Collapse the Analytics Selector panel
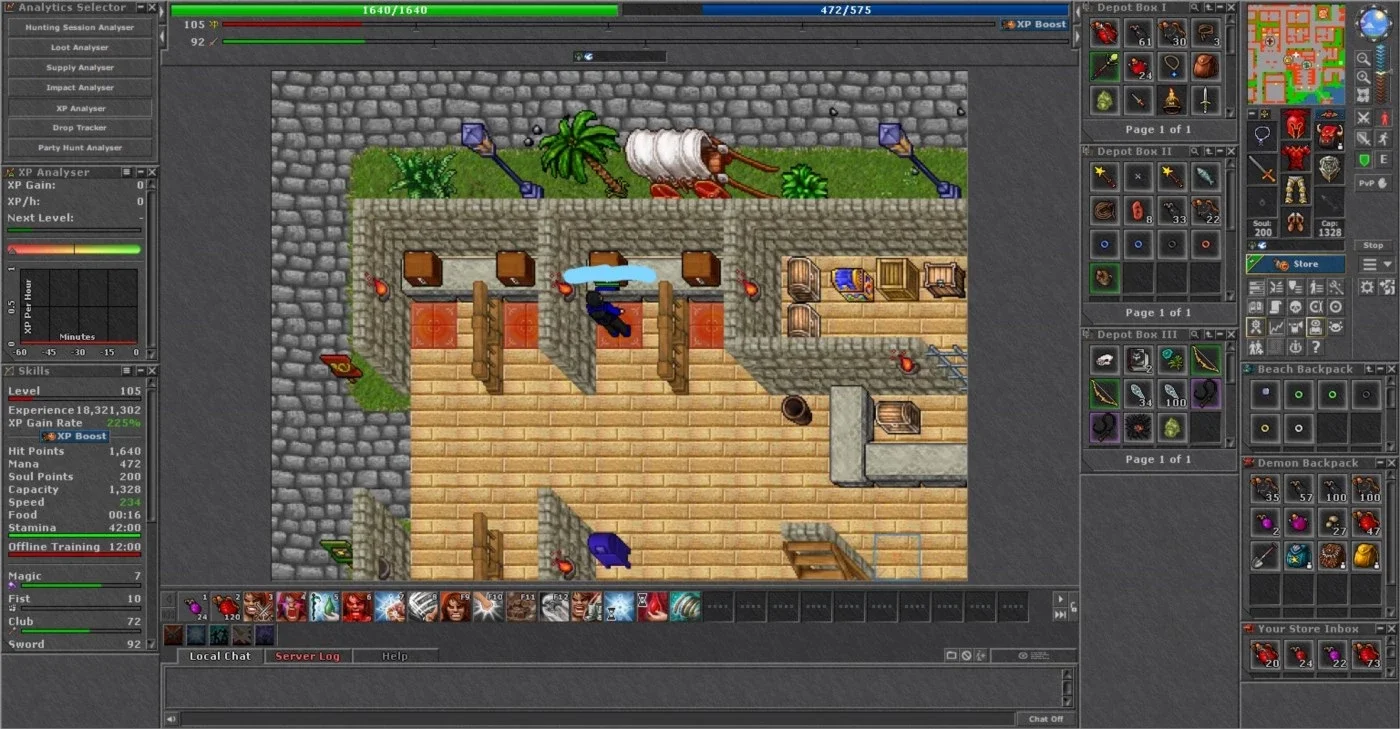The width and height of the screenshot is (1400, 729). [x=139, y=8]
